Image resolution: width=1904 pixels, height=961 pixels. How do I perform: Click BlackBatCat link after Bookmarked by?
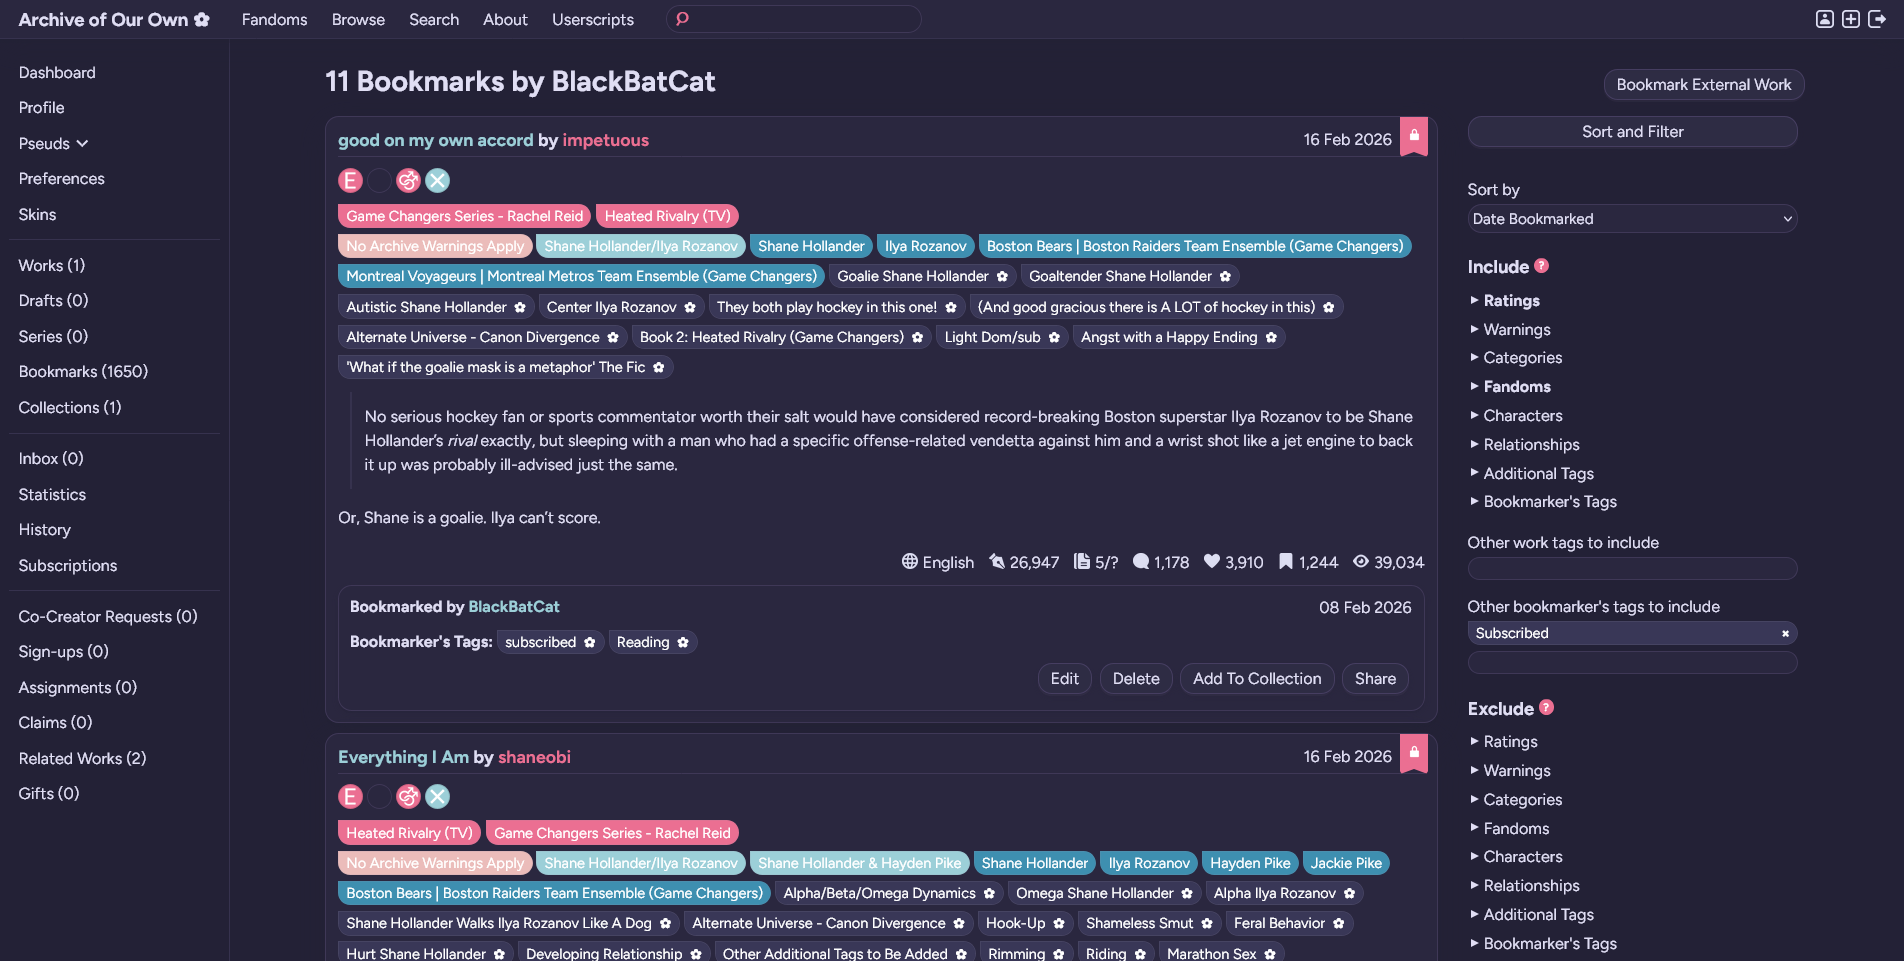pos(514,606)
